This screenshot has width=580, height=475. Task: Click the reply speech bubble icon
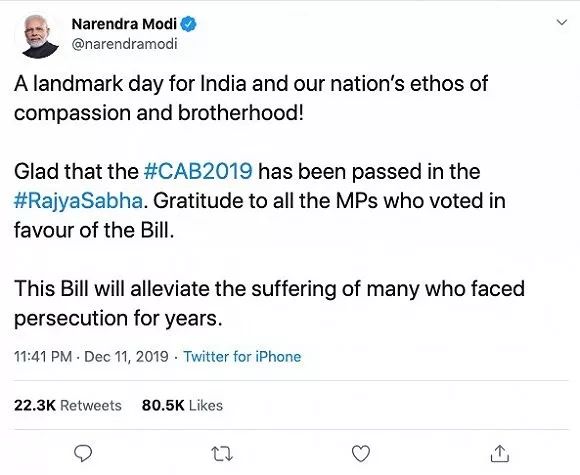(83, 454)
